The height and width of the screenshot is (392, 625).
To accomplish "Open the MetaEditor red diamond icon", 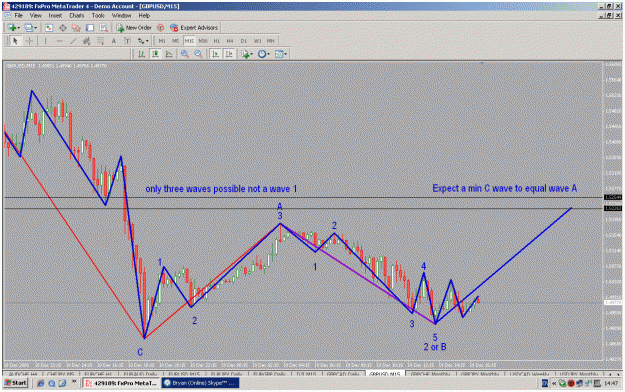I will click(x=160, y=28).
